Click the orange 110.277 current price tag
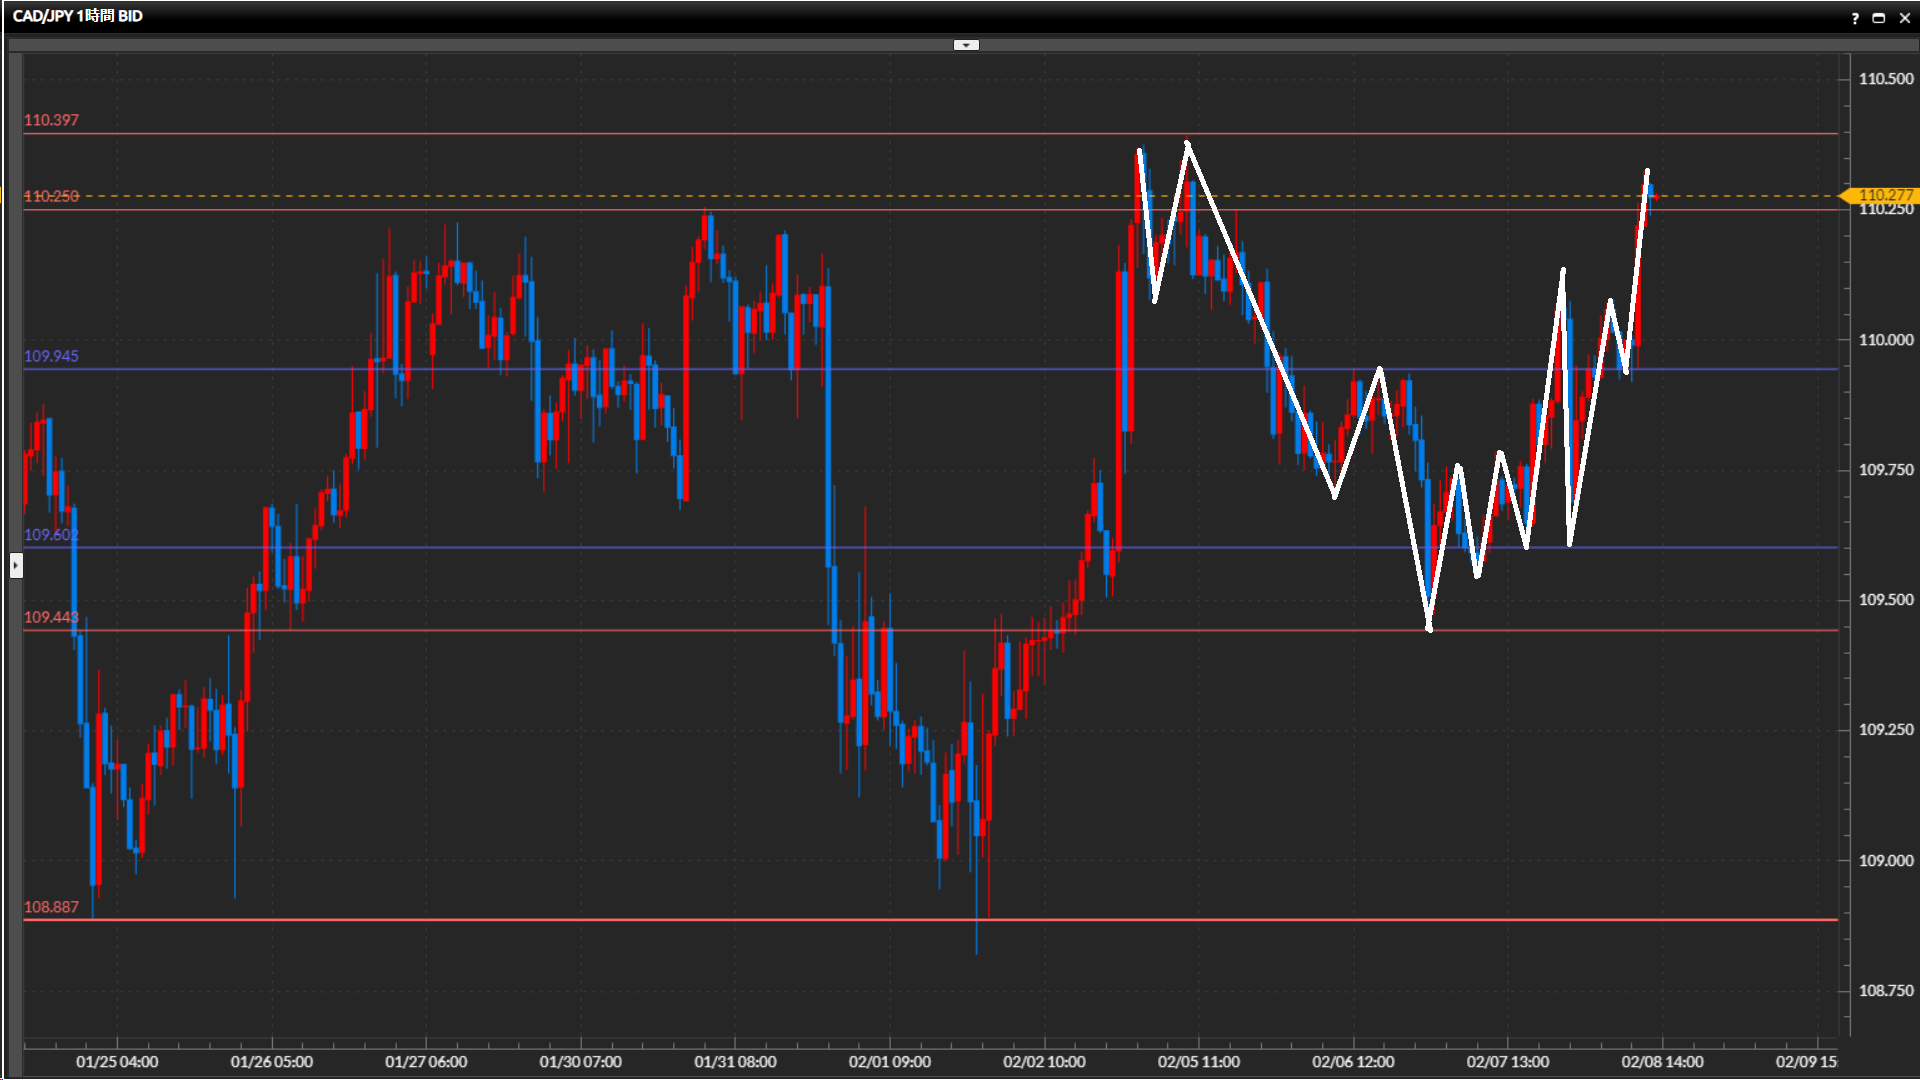This screenshot has height=1080, width=1920. (x=1884, y=195)
